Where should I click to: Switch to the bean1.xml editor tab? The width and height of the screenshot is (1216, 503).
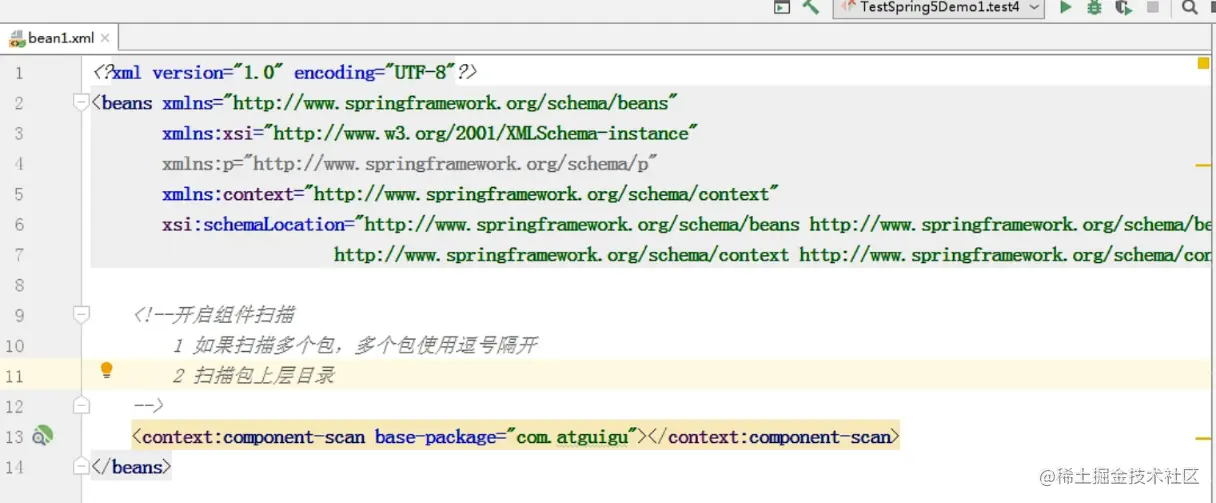(60, 38)
